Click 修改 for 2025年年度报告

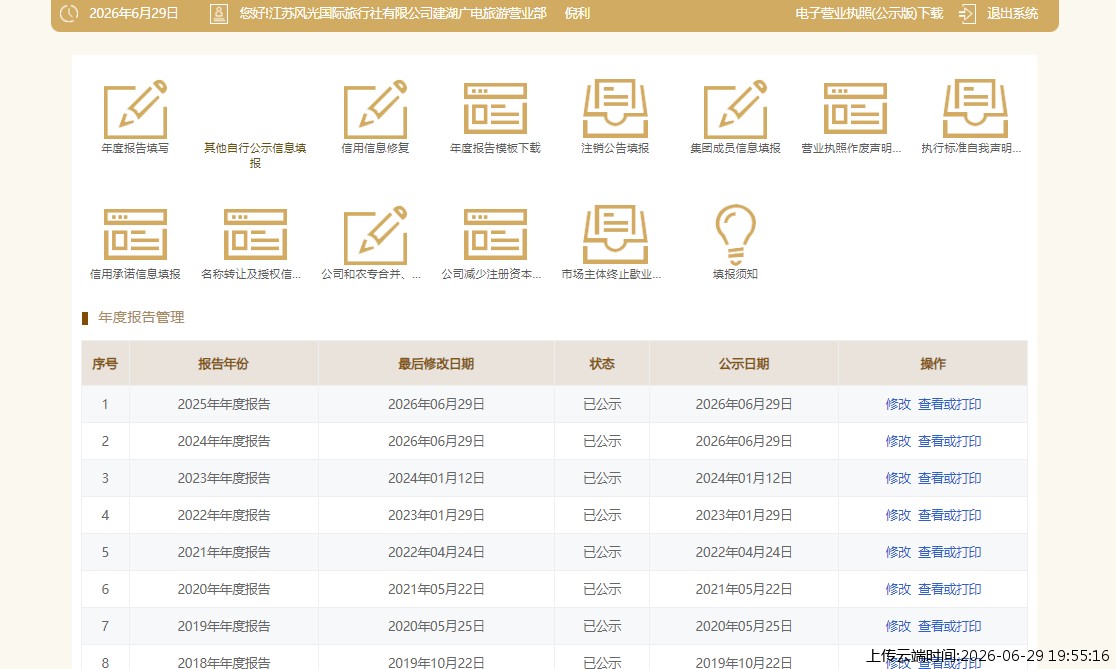tap(898, 404)
